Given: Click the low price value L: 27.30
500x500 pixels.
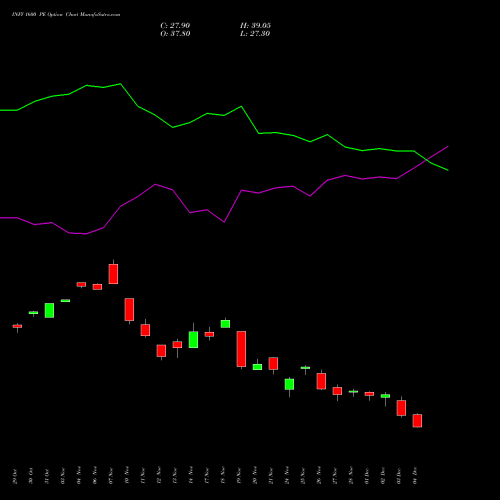Looking at the screenshot, I should point(255,34).
